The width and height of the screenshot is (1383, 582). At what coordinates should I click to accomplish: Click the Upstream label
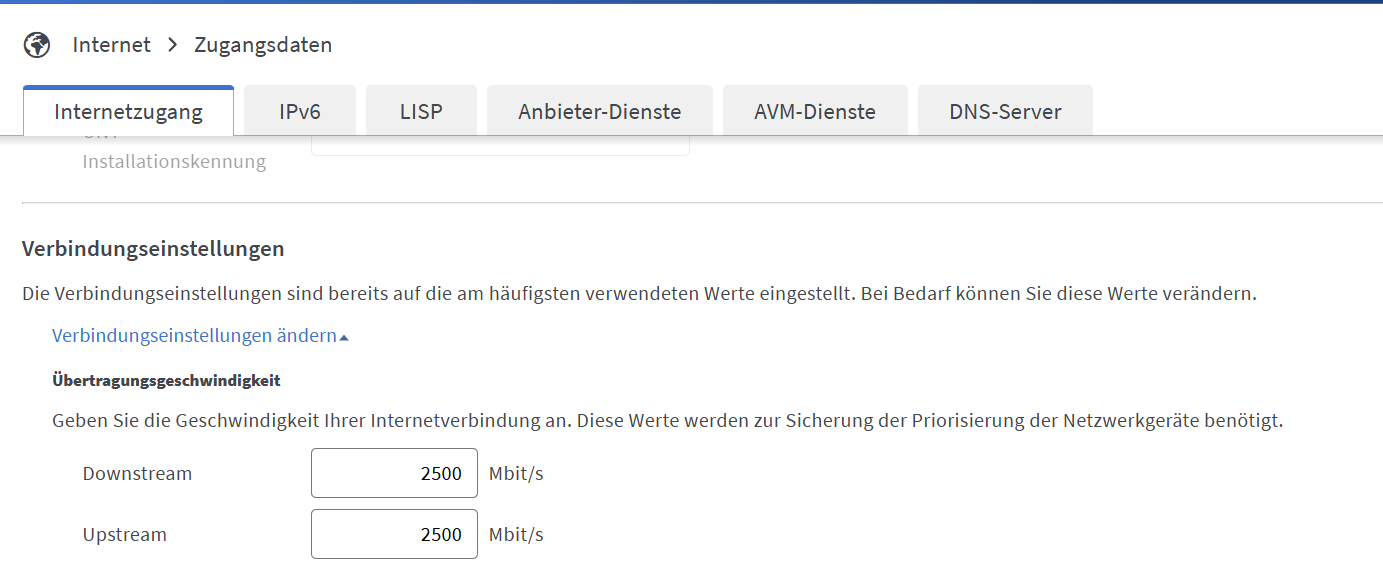point(125,534)
